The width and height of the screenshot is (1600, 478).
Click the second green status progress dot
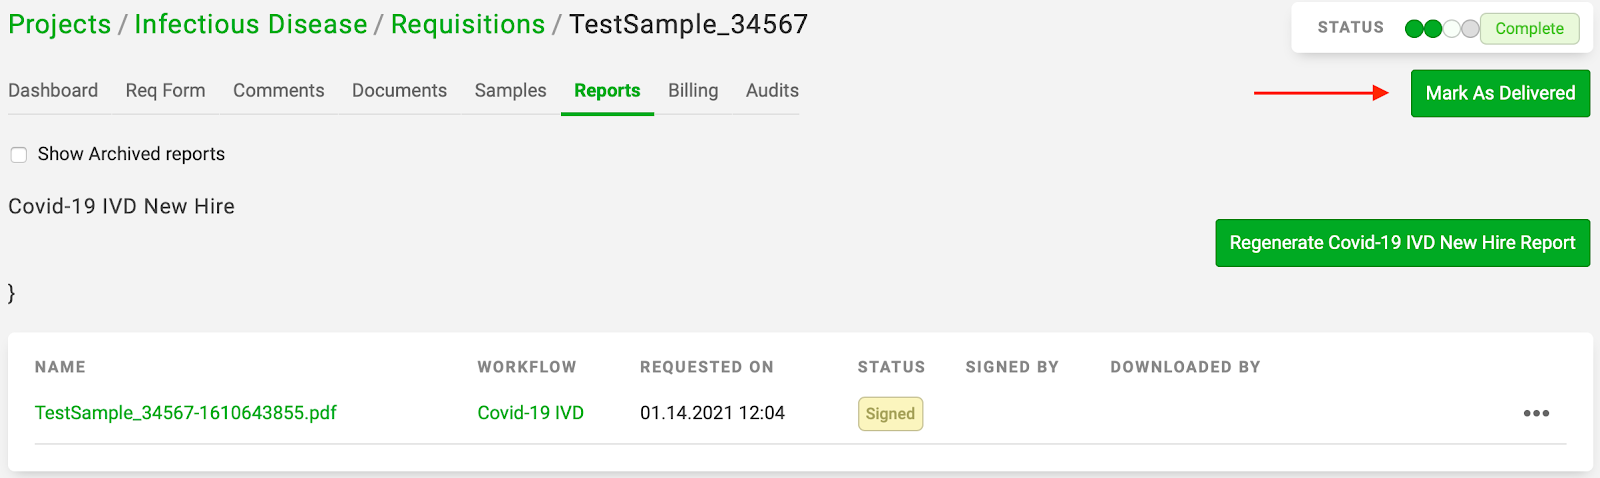tap(1432, 29)
